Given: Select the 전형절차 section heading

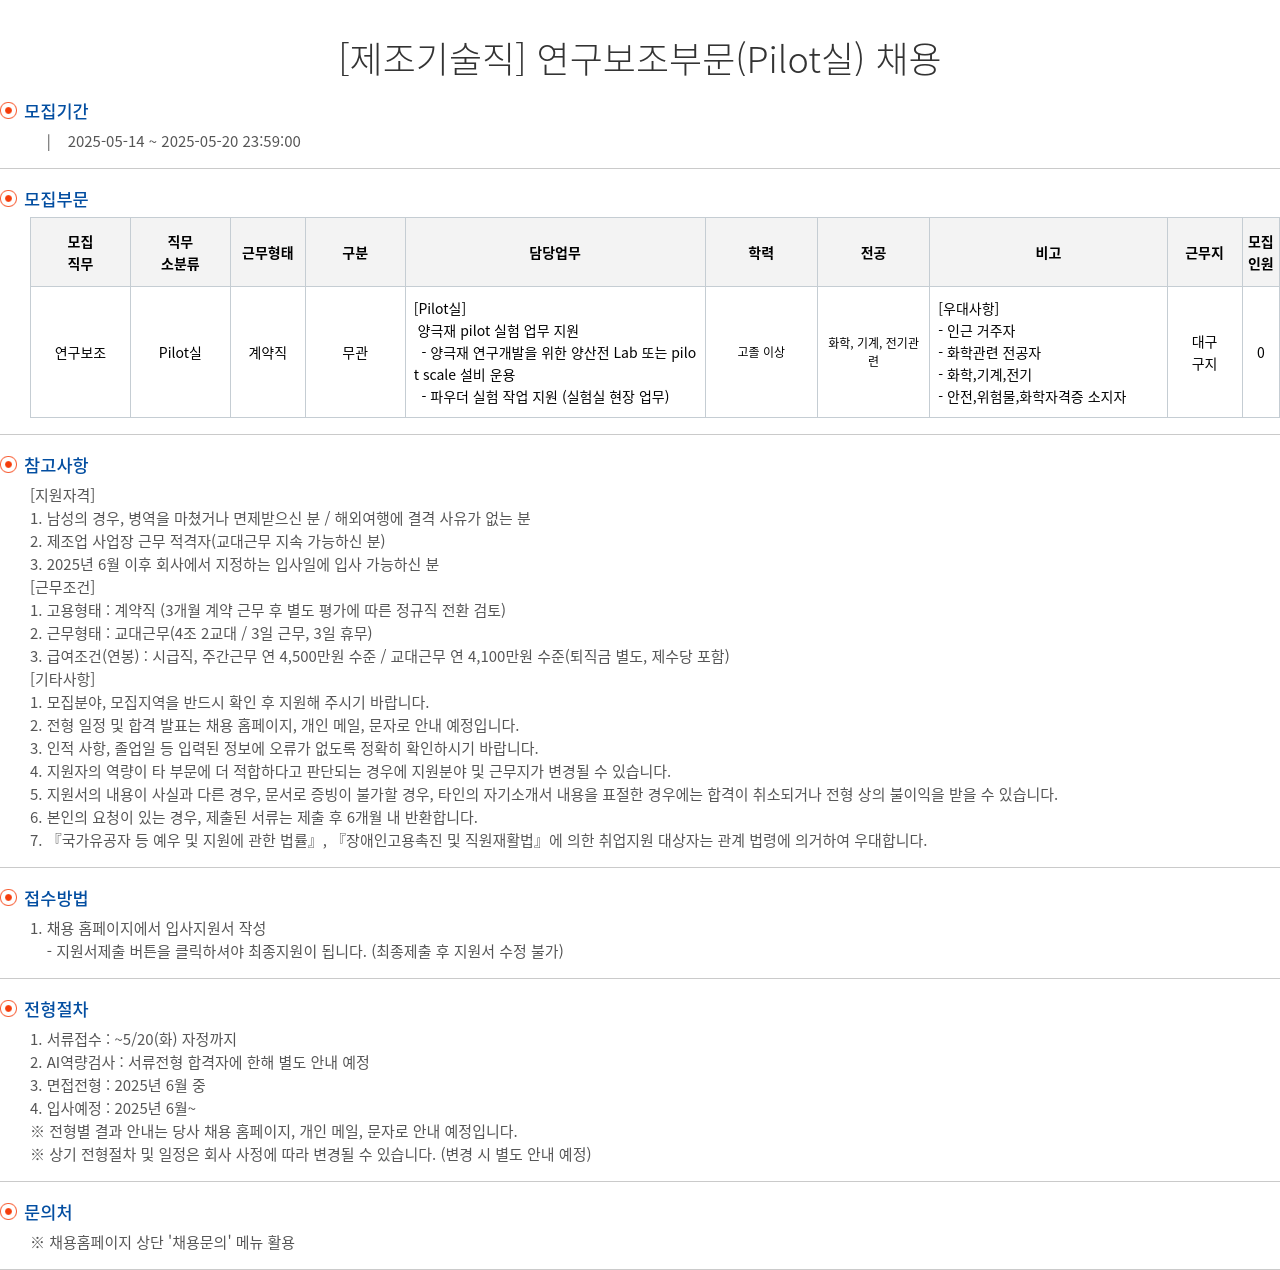Looking at the screenshot, I should click(56, 1009).
